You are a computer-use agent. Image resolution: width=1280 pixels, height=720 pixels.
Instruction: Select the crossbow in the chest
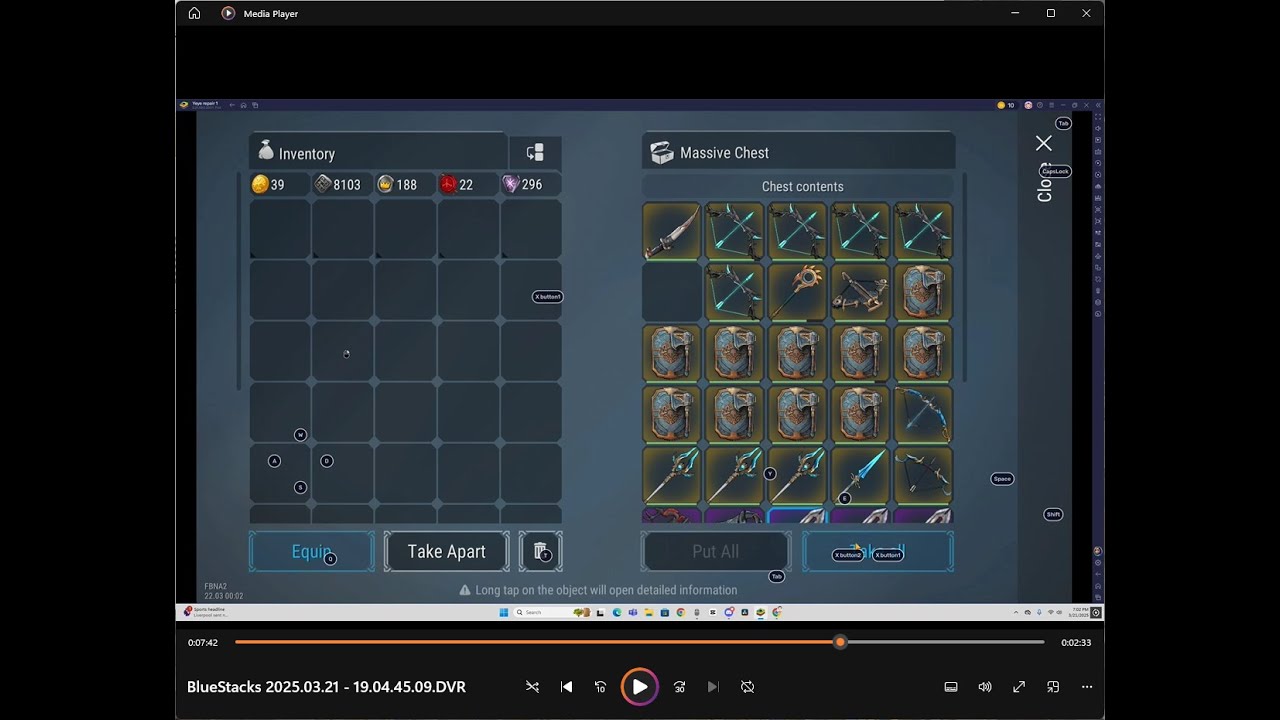pos(860,293)
